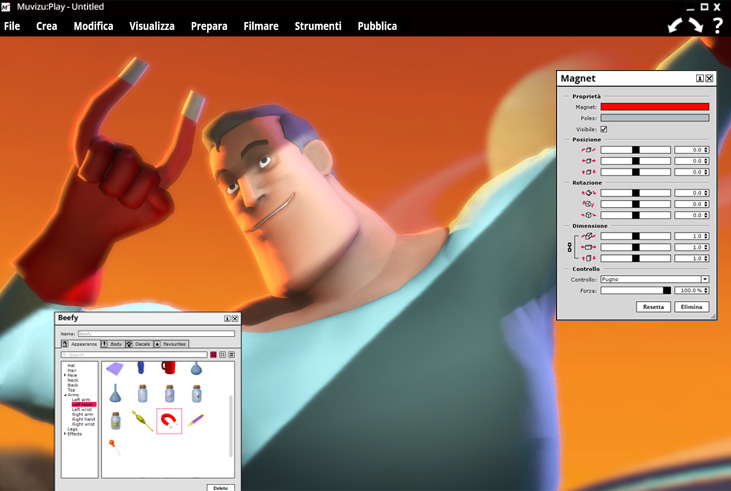Select the Appearance tab

coord(80,344)
